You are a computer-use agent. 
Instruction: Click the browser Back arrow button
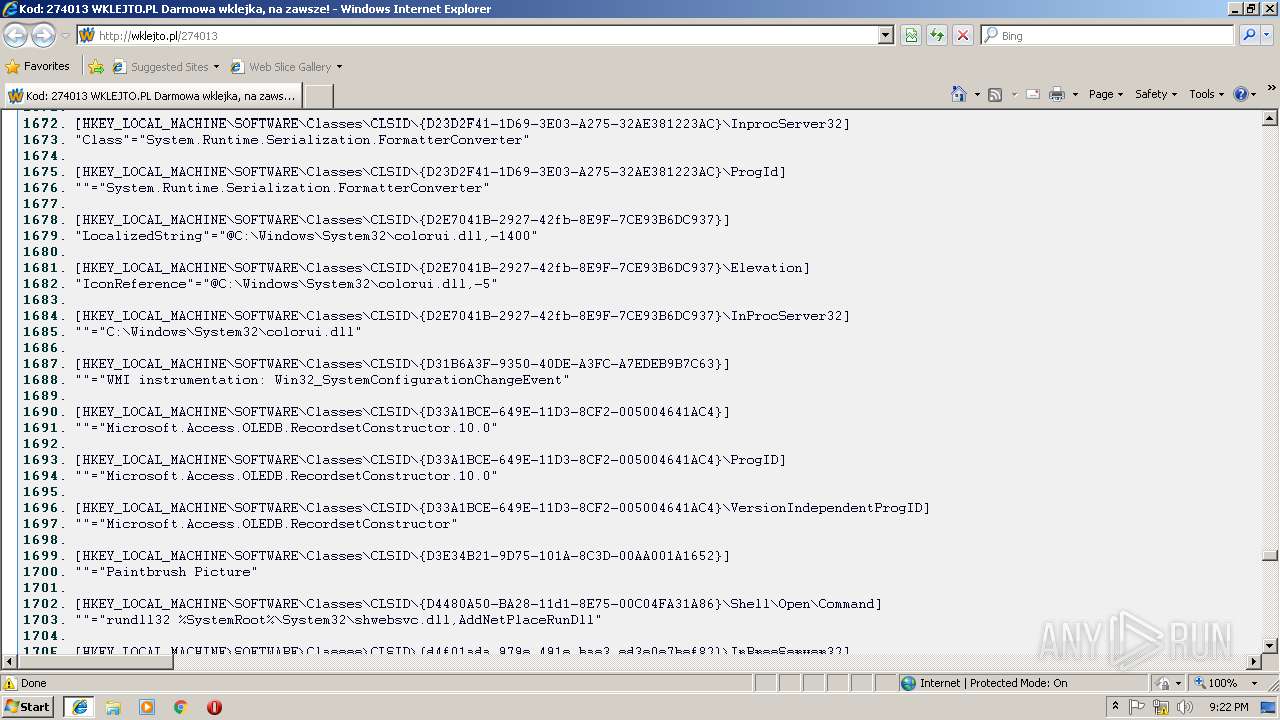tap(16, 35)
